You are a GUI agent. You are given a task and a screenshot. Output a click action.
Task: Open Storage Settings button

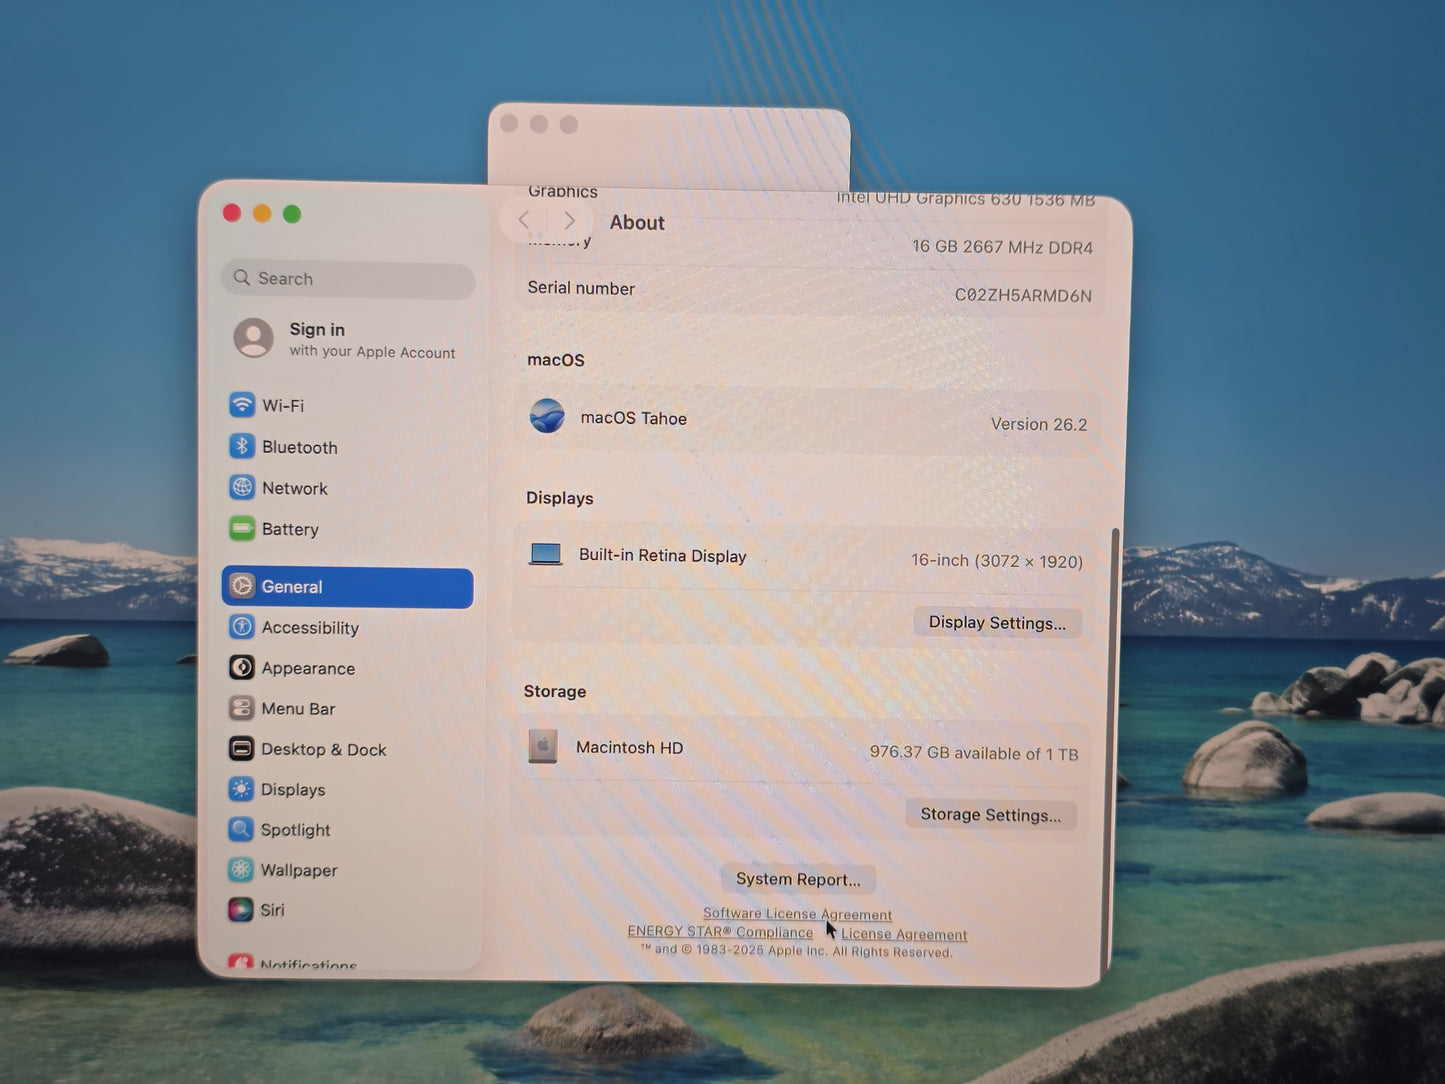[990, 814]
